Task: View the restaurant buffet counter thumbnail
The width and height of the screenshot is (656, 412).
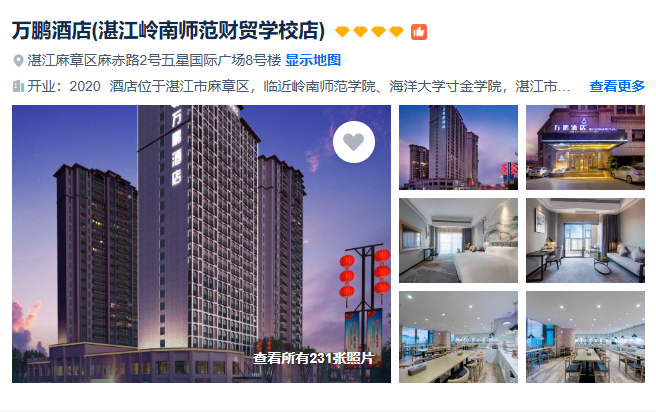Action: (459, 337)
